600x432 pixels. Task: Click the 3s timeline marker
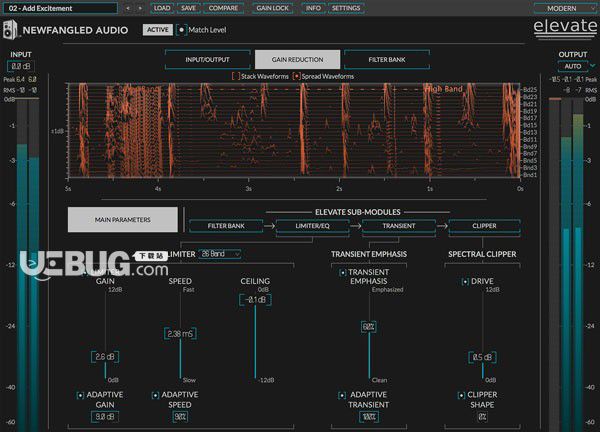tap(248, 189)
